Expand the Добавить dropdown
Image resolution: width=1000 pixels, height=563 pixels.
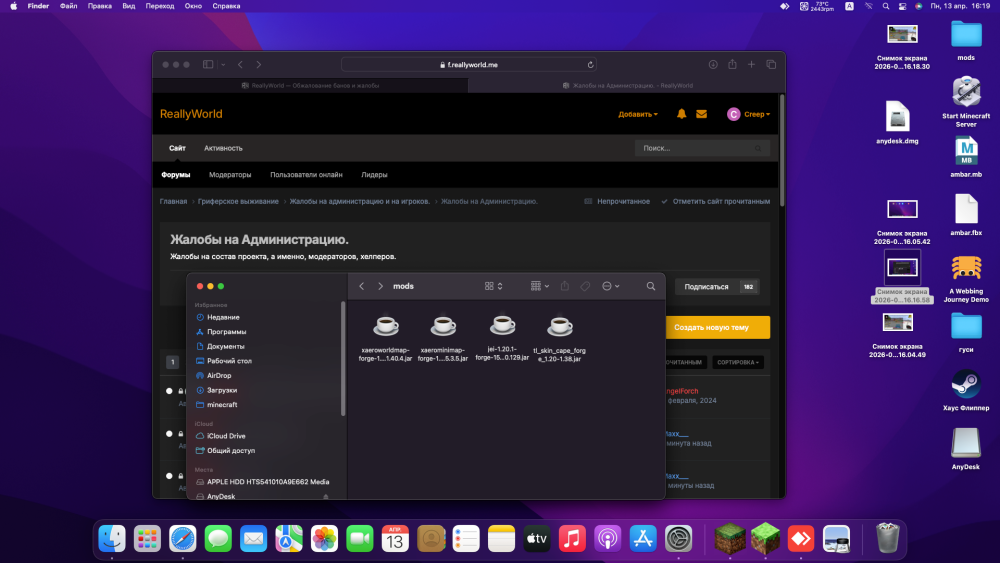[638, 114]
